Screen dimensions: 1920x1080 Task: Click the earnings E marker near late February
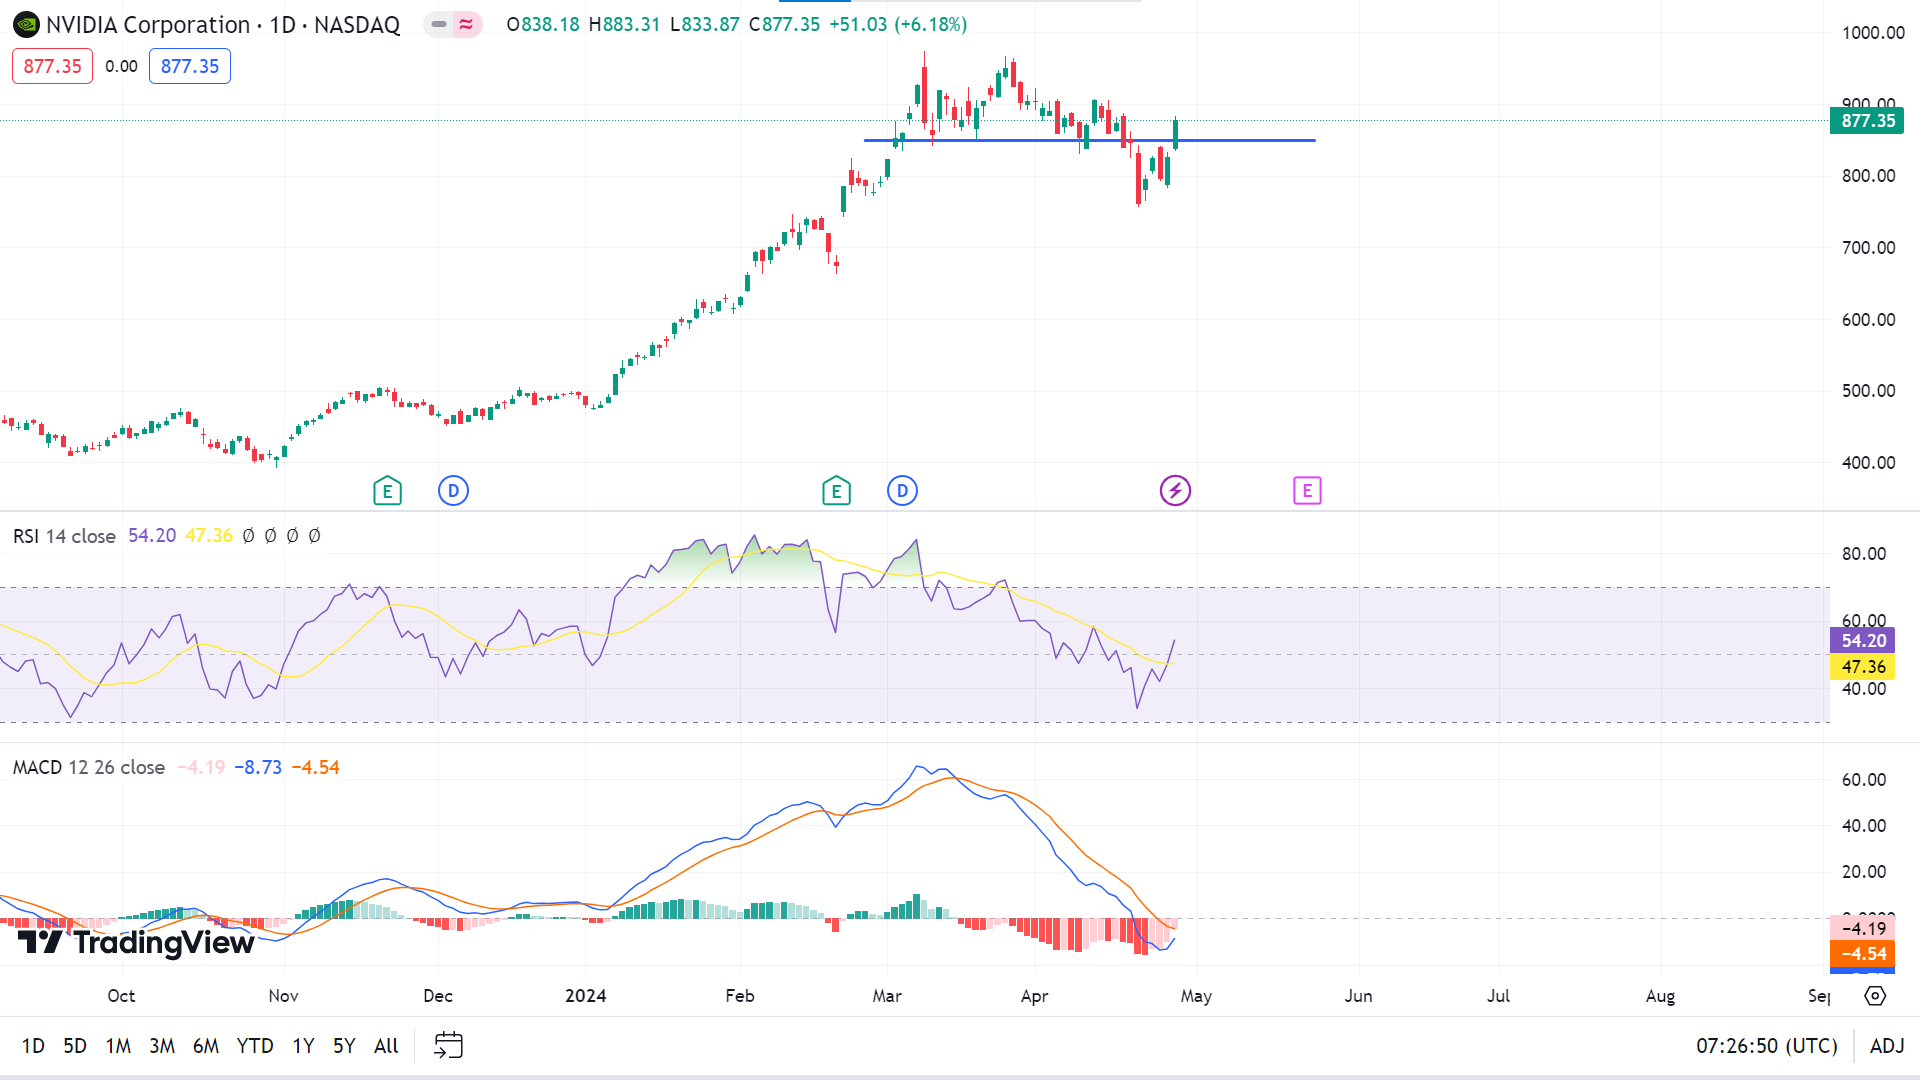tap(836, 491)
